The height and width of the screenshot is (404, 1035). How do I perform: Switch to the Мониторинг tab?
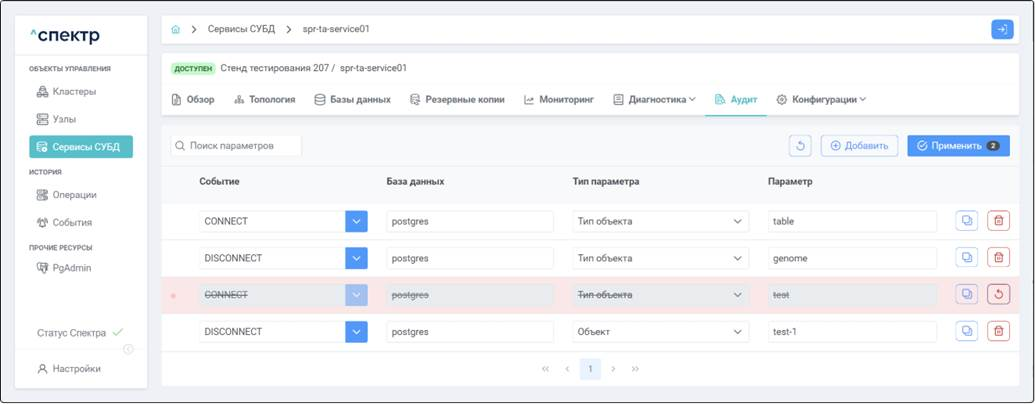(559, 100)
